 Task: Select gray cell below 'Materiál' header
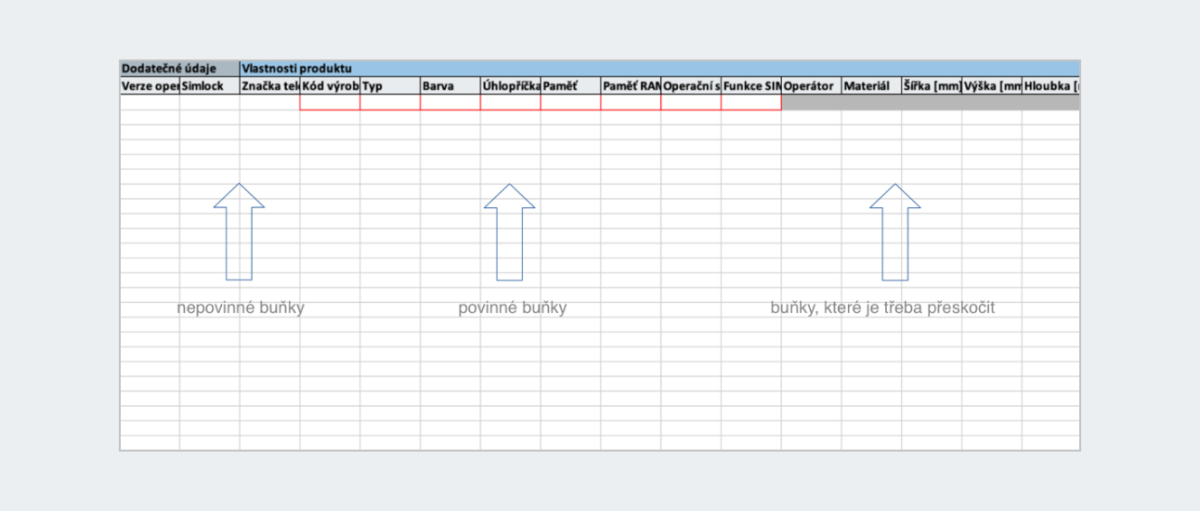[871, 102]
